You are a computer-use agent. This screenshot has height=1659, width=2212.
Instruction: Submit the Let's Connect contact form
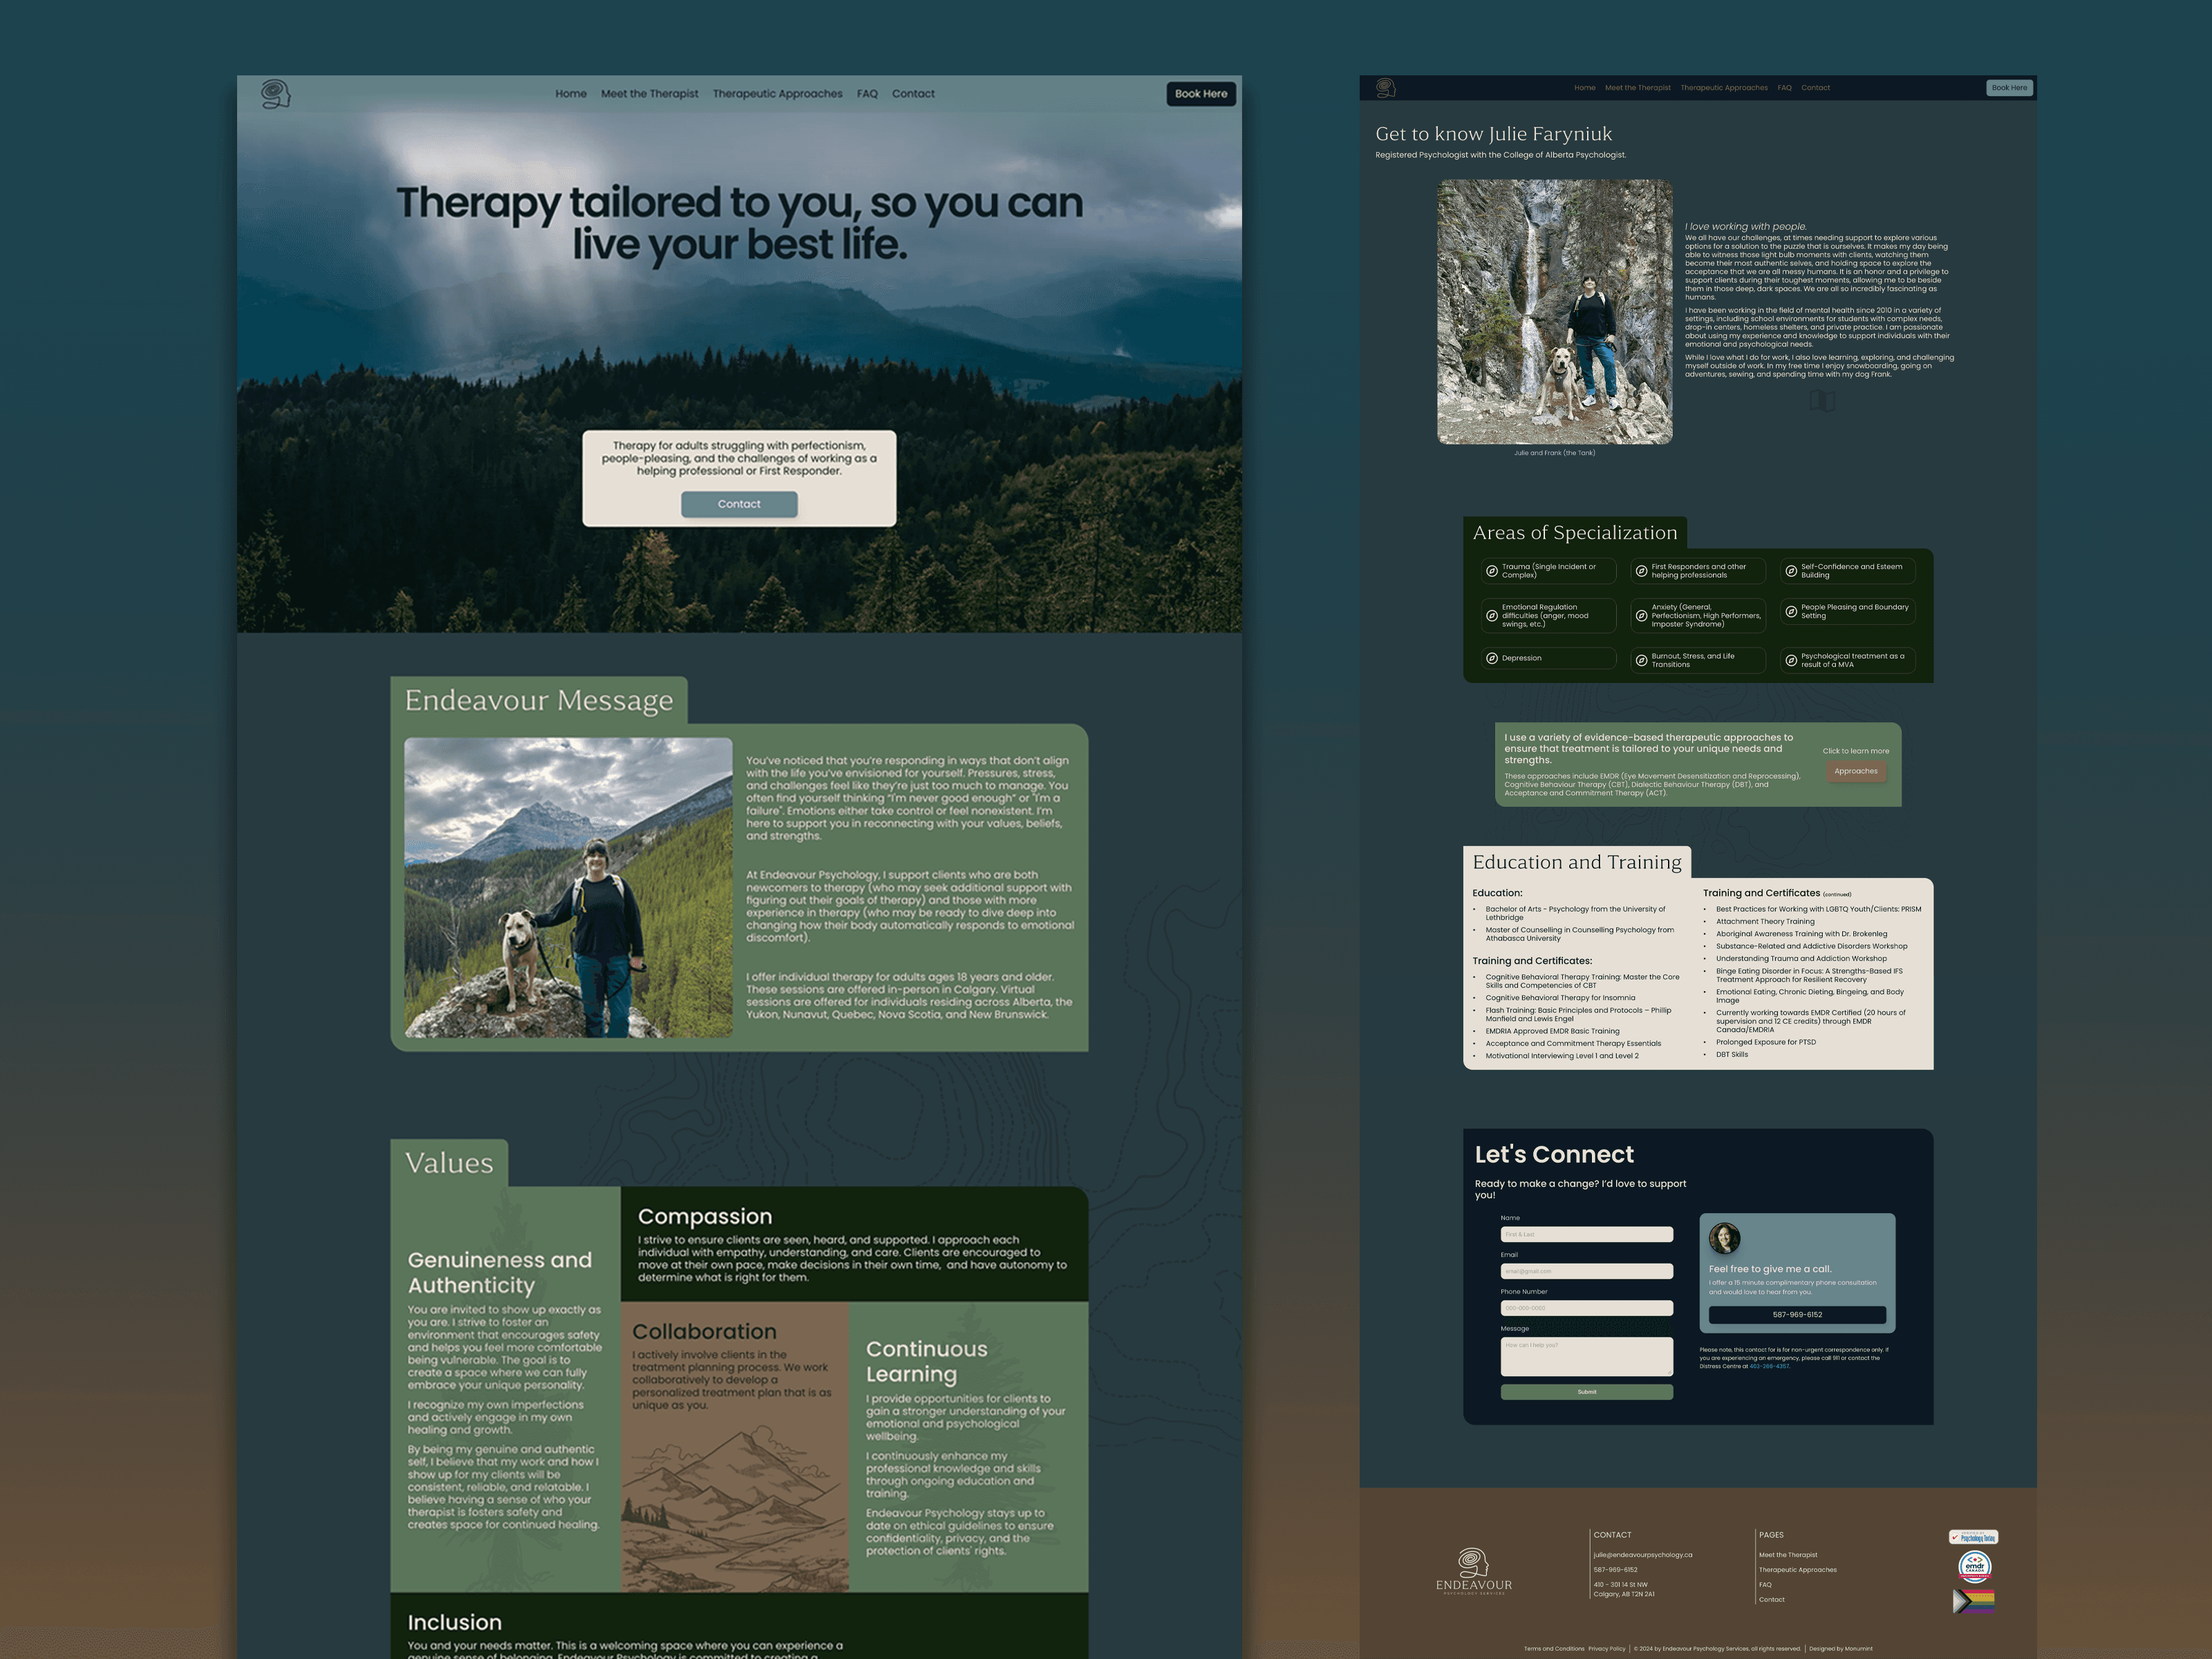(x=1586, y=1391)
